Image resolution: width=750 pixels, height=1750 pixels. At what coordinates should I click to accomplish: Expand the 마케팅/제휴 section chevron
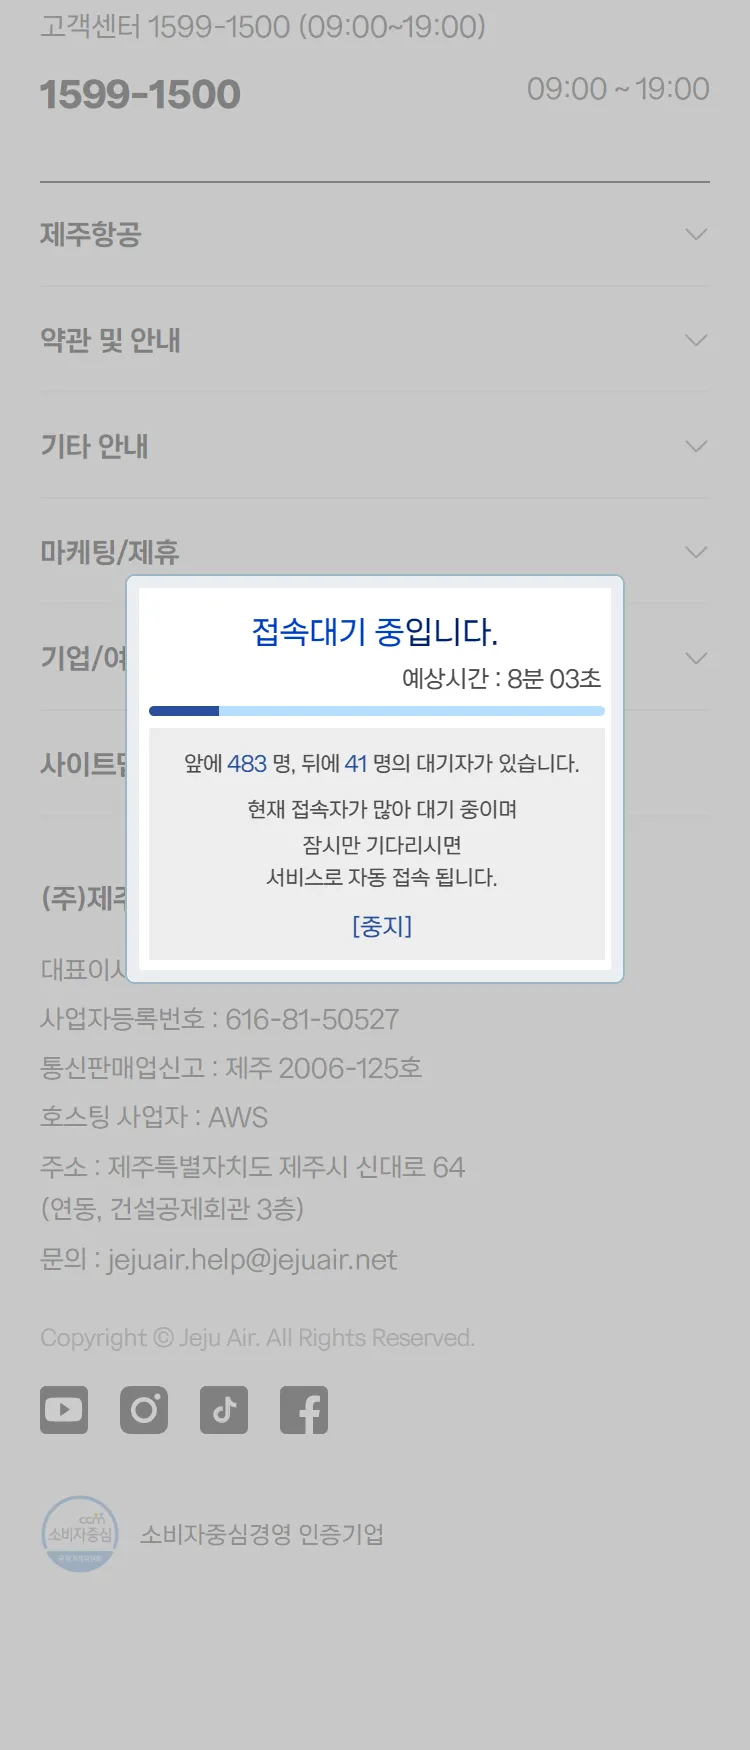[696, 552]
